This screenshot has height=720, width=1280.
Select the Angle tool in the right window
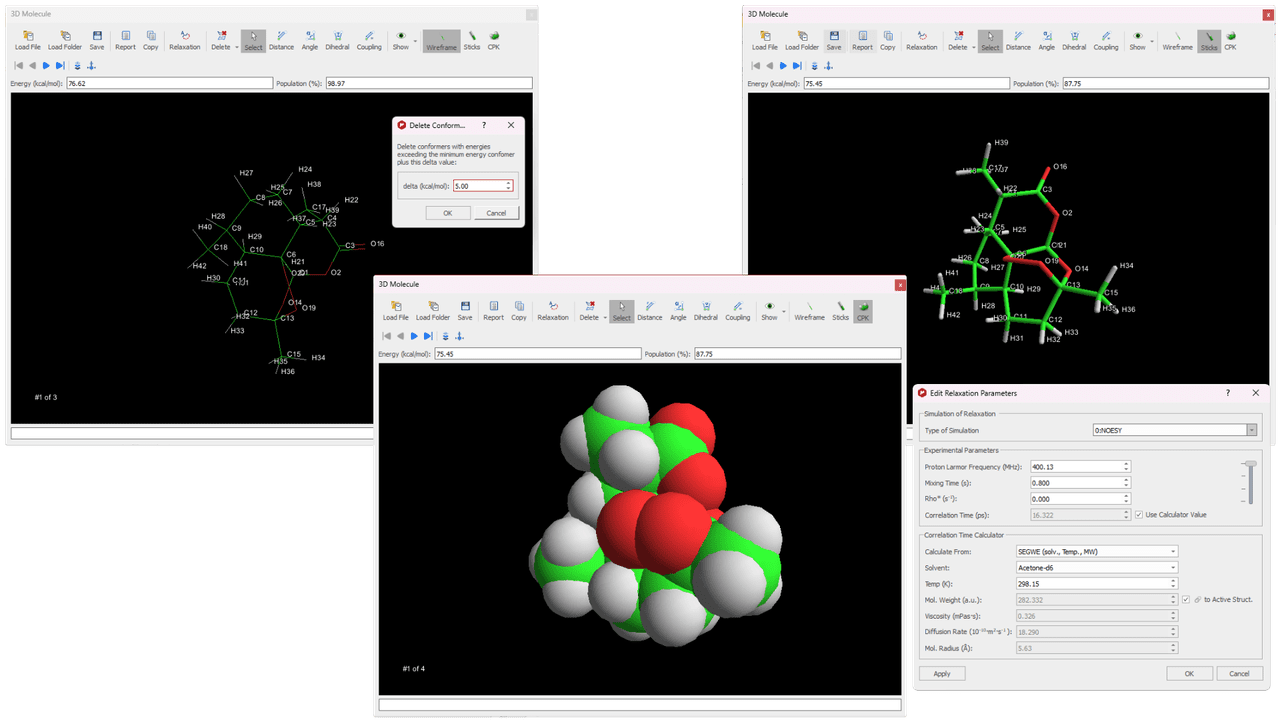click(x=1046, y=40)
